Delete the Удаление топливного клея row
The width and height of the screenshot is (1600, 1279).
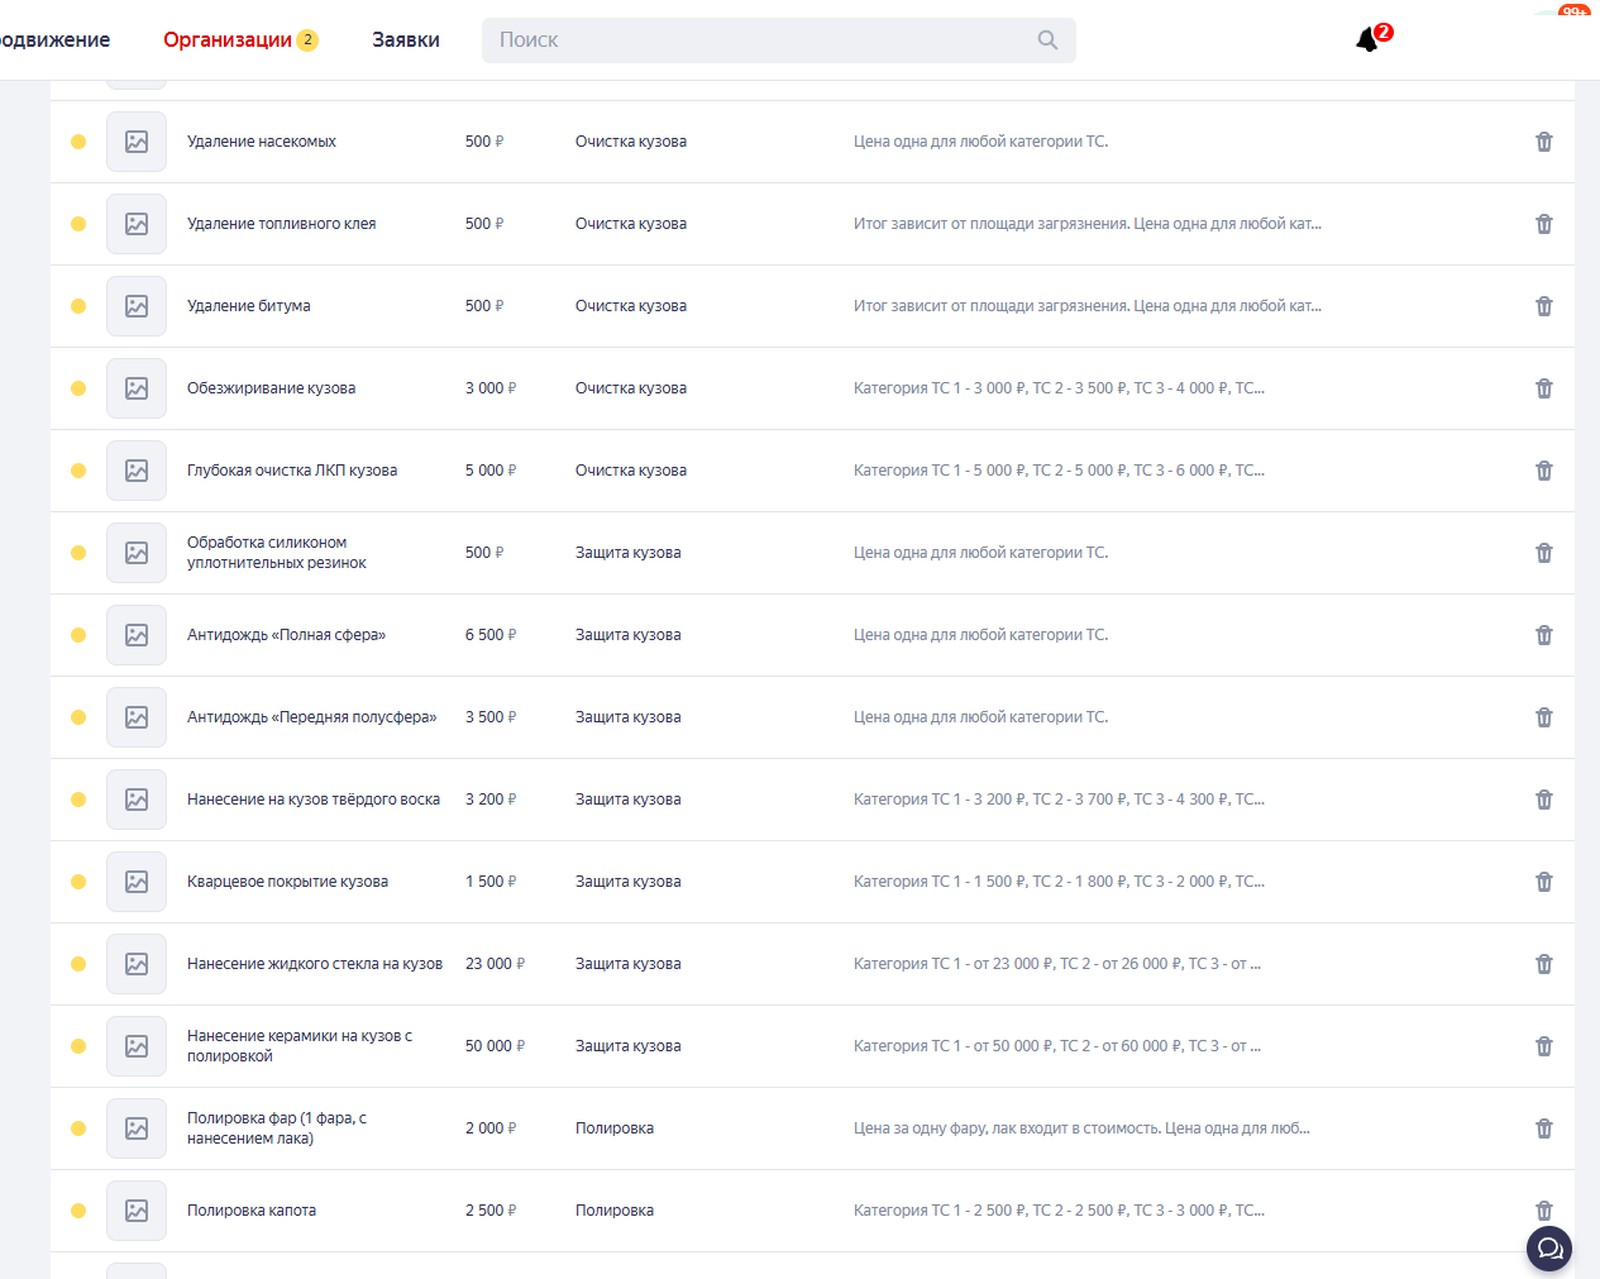(1544, 224)
